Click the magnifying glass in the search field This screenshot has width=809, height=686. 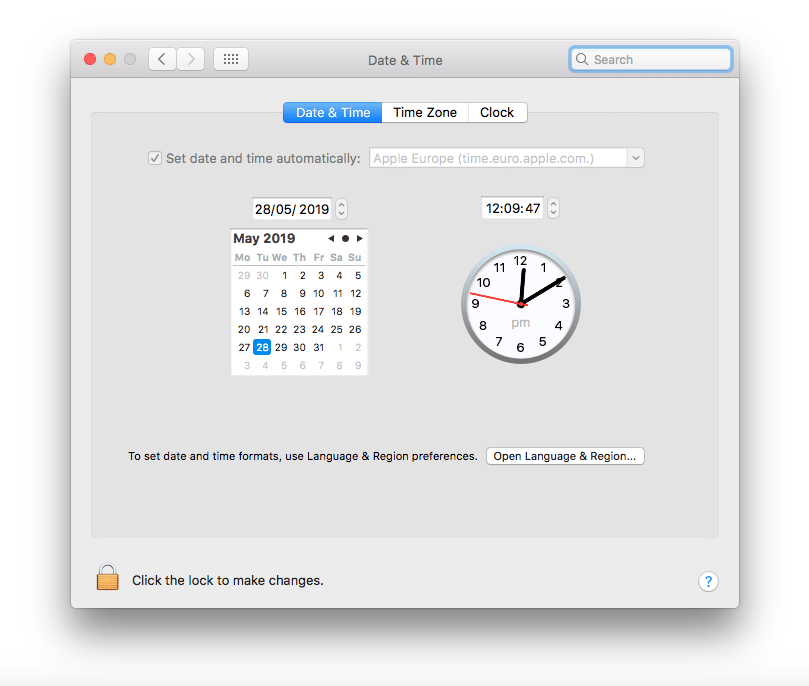click(x=582, y=59)
